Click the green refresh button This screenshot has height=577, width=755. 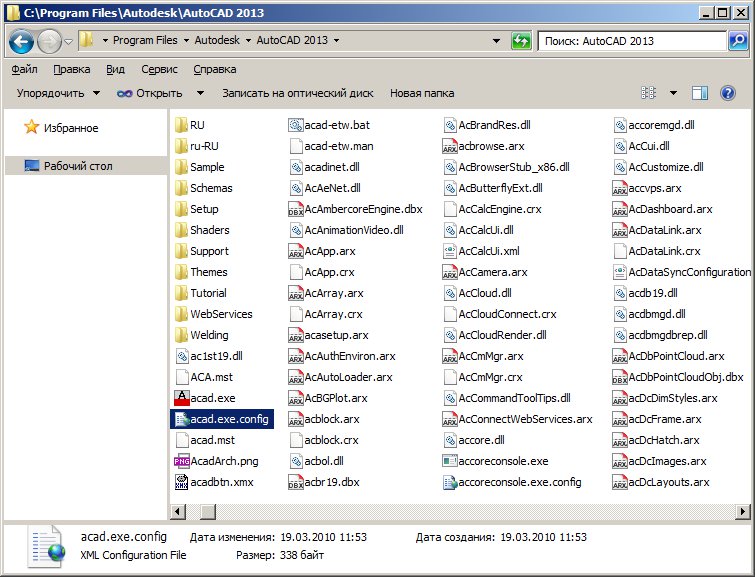point(521,41)
